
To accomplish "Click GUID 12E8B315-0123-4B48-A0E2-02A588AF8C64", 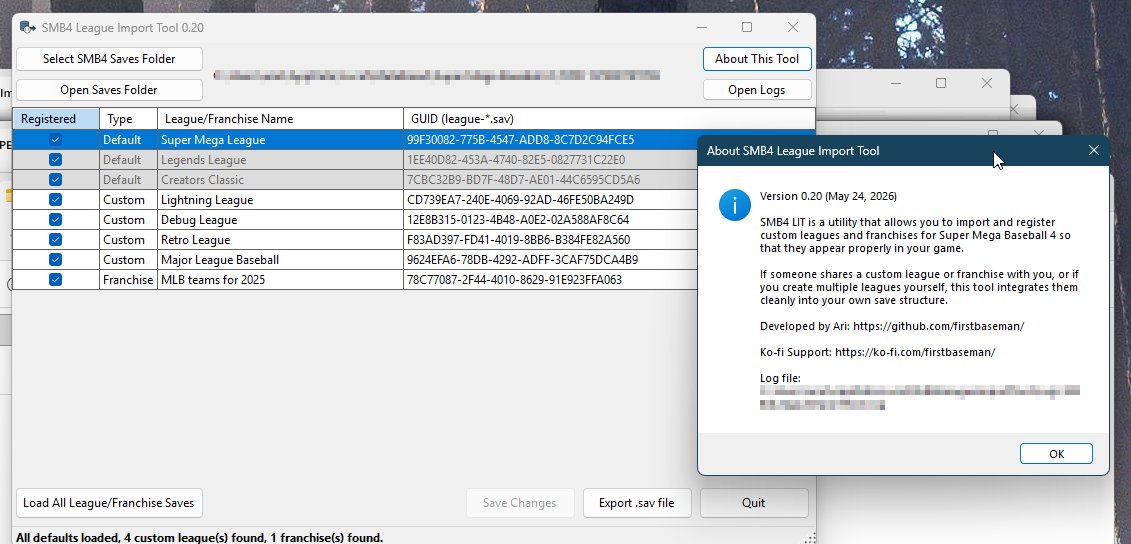I will coord(518,220).
